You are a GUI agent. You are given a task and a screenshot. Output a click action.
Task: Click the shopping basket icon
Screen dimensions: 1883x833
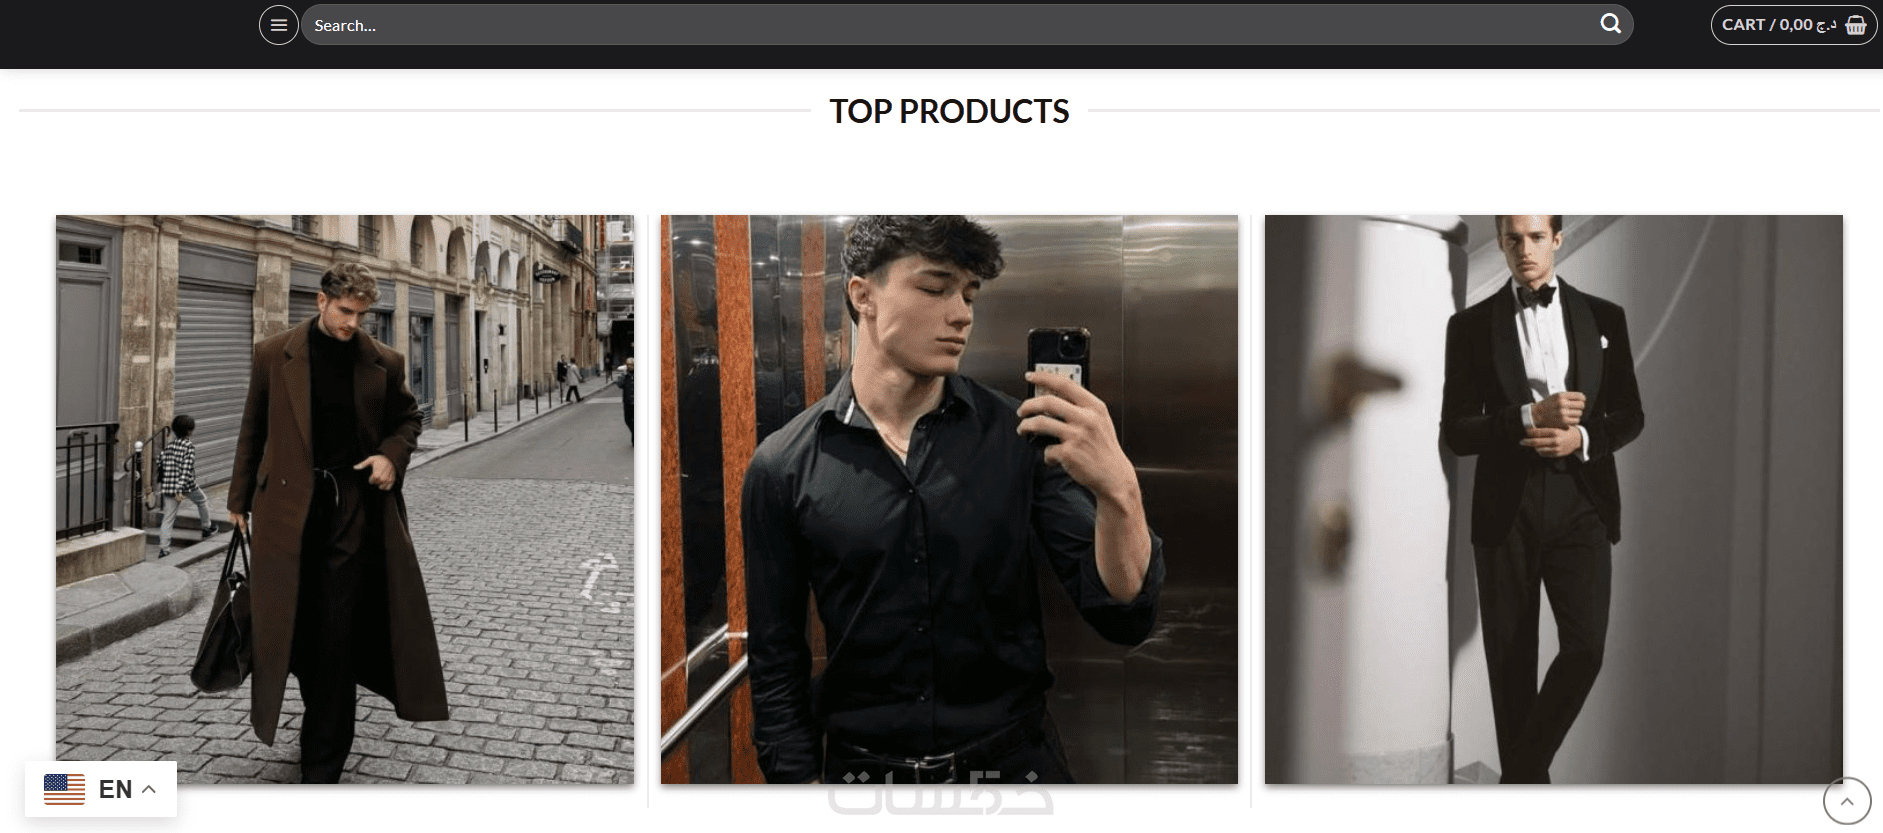pyautogui.click(x=1856, y=25)
